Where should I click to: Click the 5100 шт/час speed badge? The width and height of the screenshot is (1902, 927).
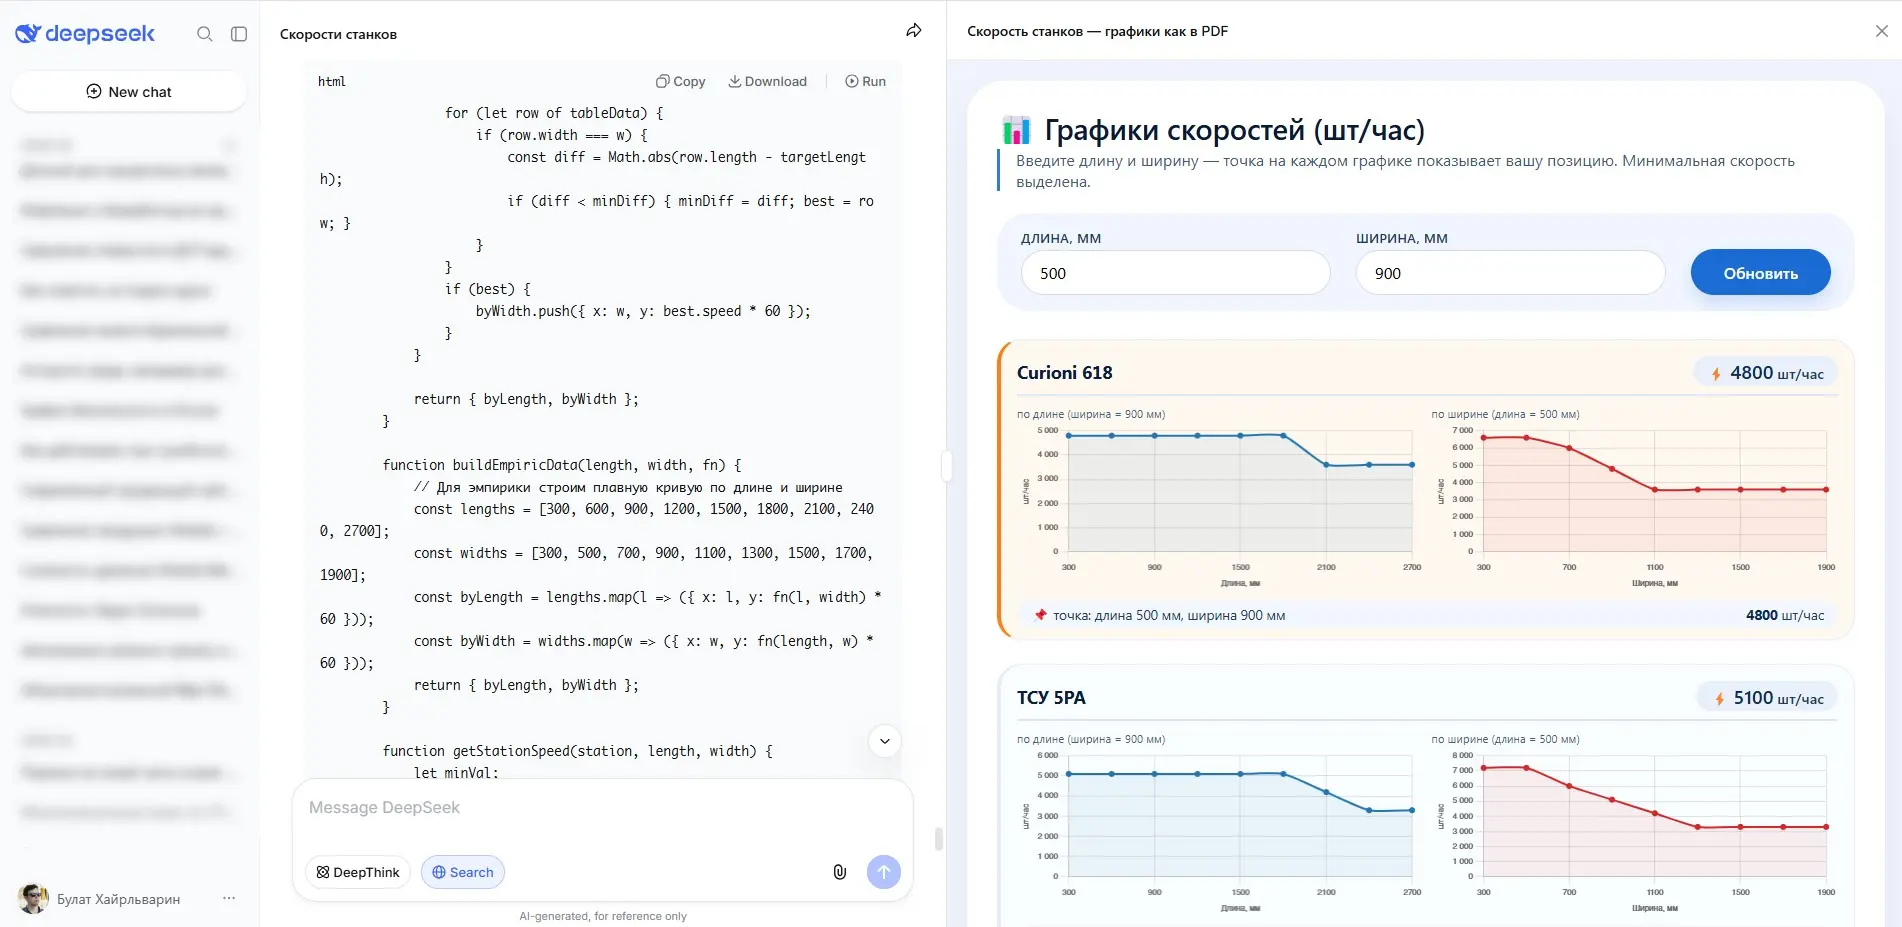(x=1768, y=698)
